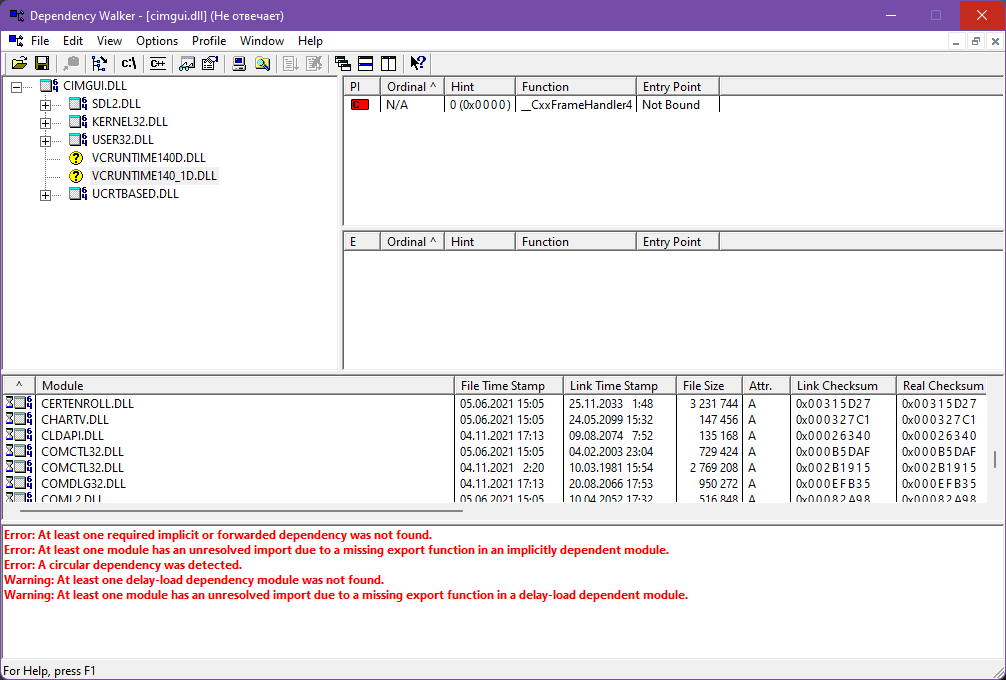Collapse the CIMGUI.DLL tree node
Image resolution: width=1006 pixels, height=680 pixels.
pyautogui.click(x=16, y=85)
